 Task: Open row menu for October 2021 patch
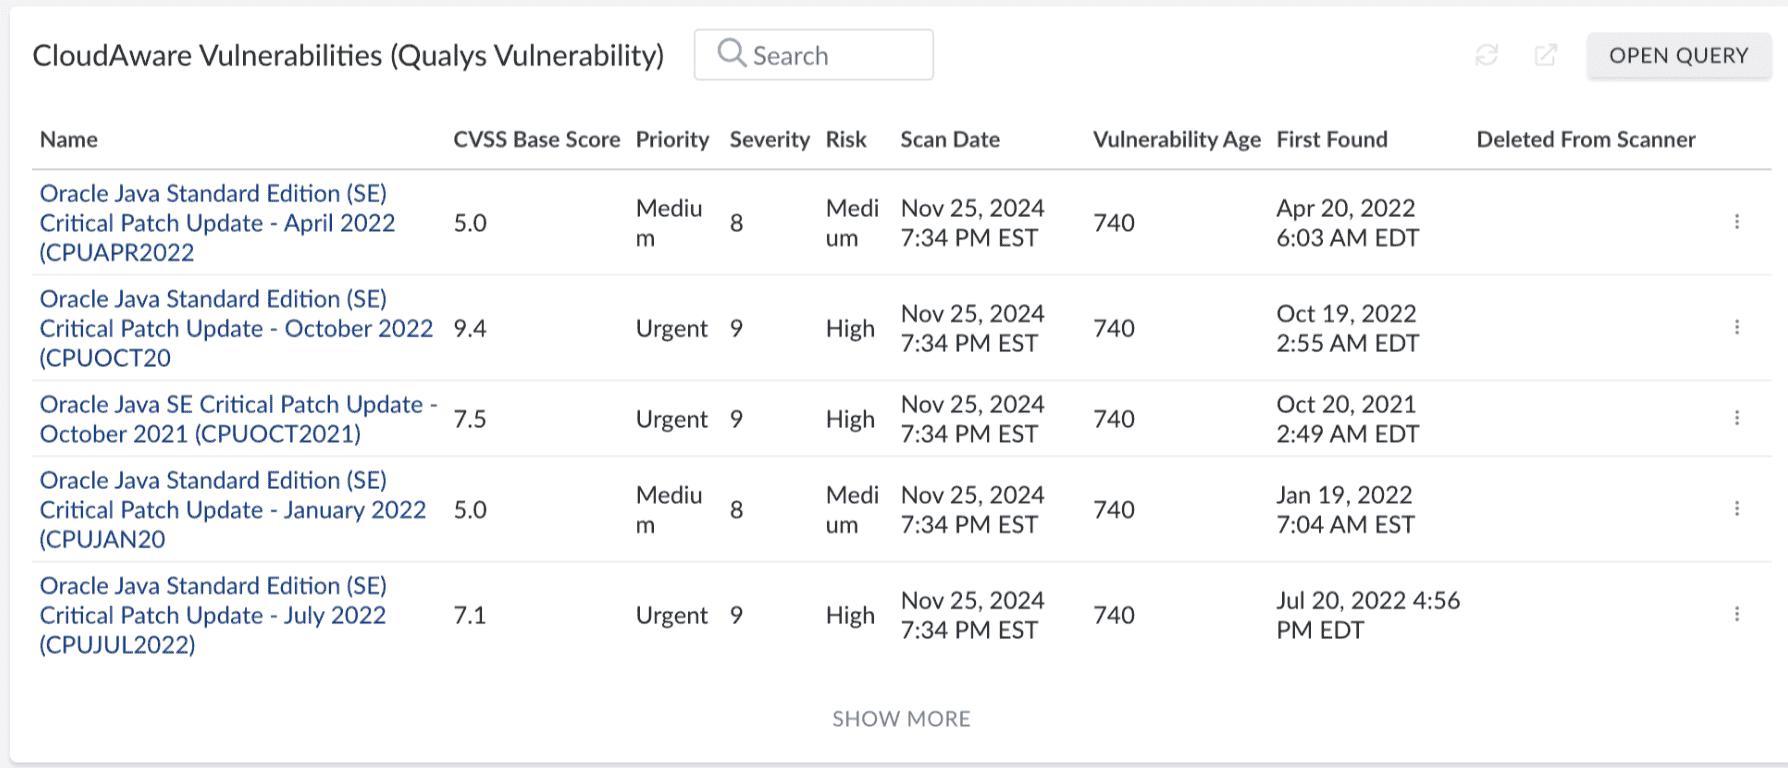1737,418
